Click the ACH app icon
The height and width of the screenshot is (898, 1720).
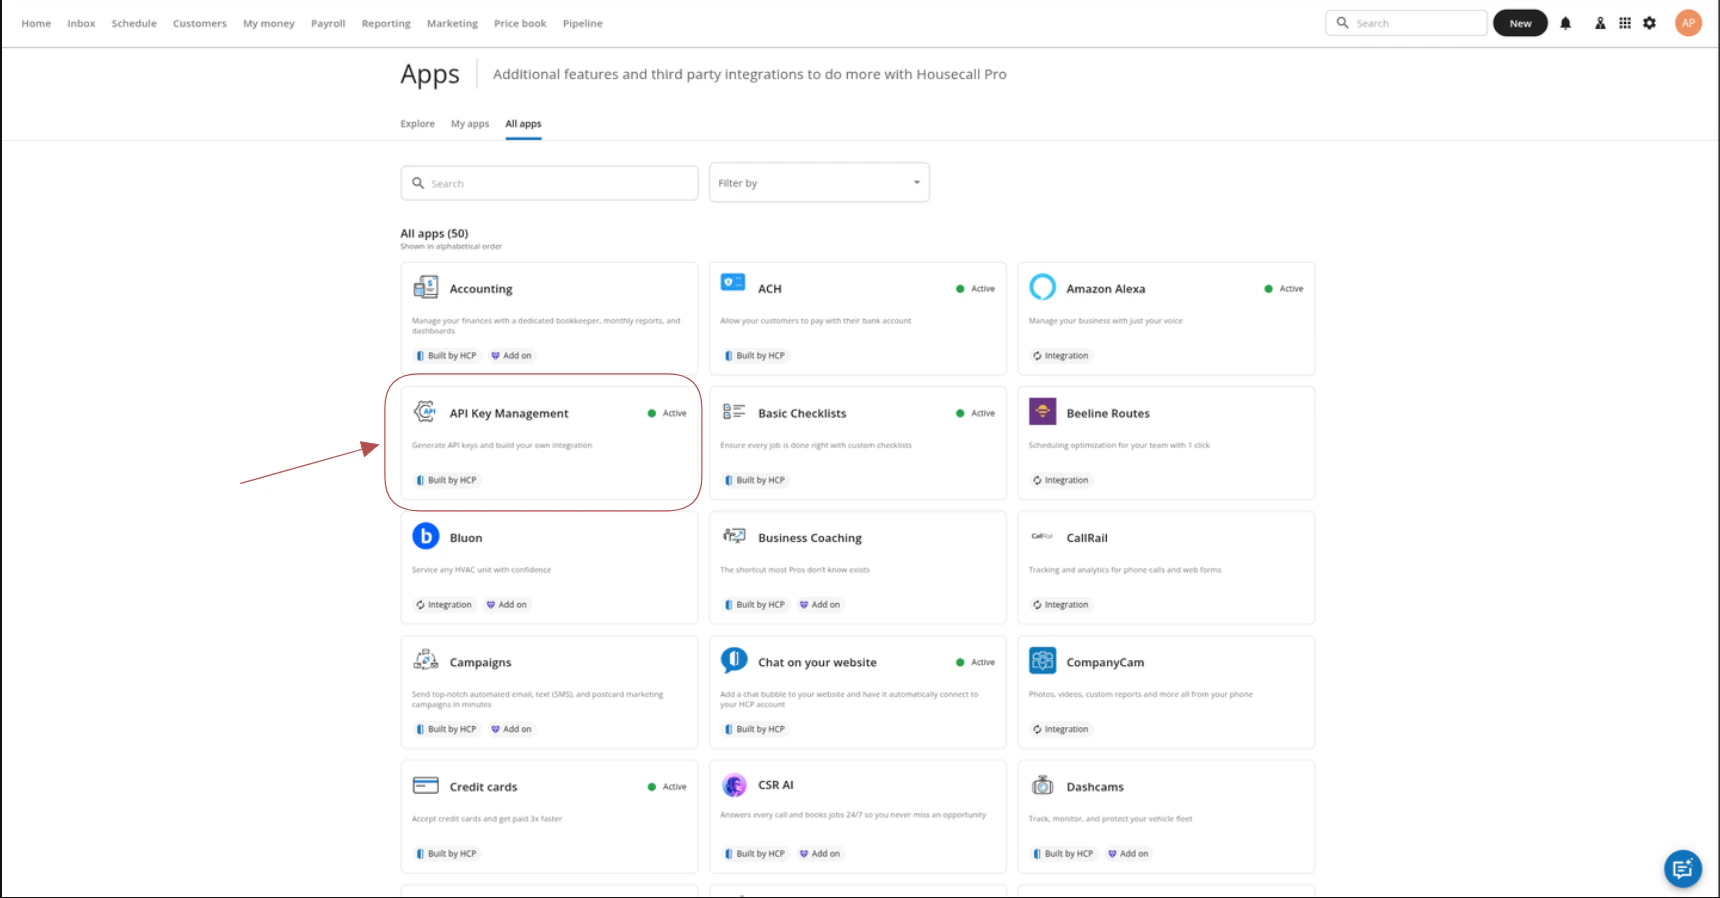[733, 283]
